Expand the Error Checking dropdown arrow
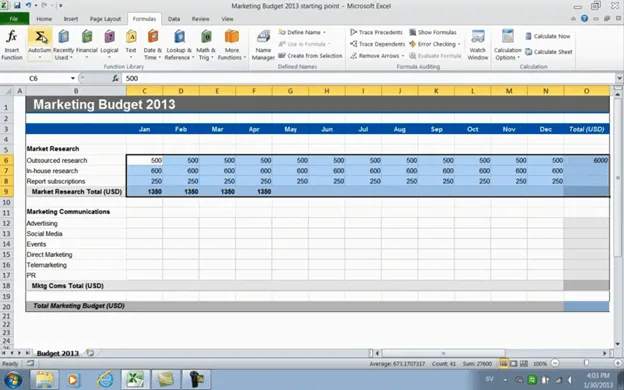The height and width of the screenshot is (390, 624). [x=459, y=44]
